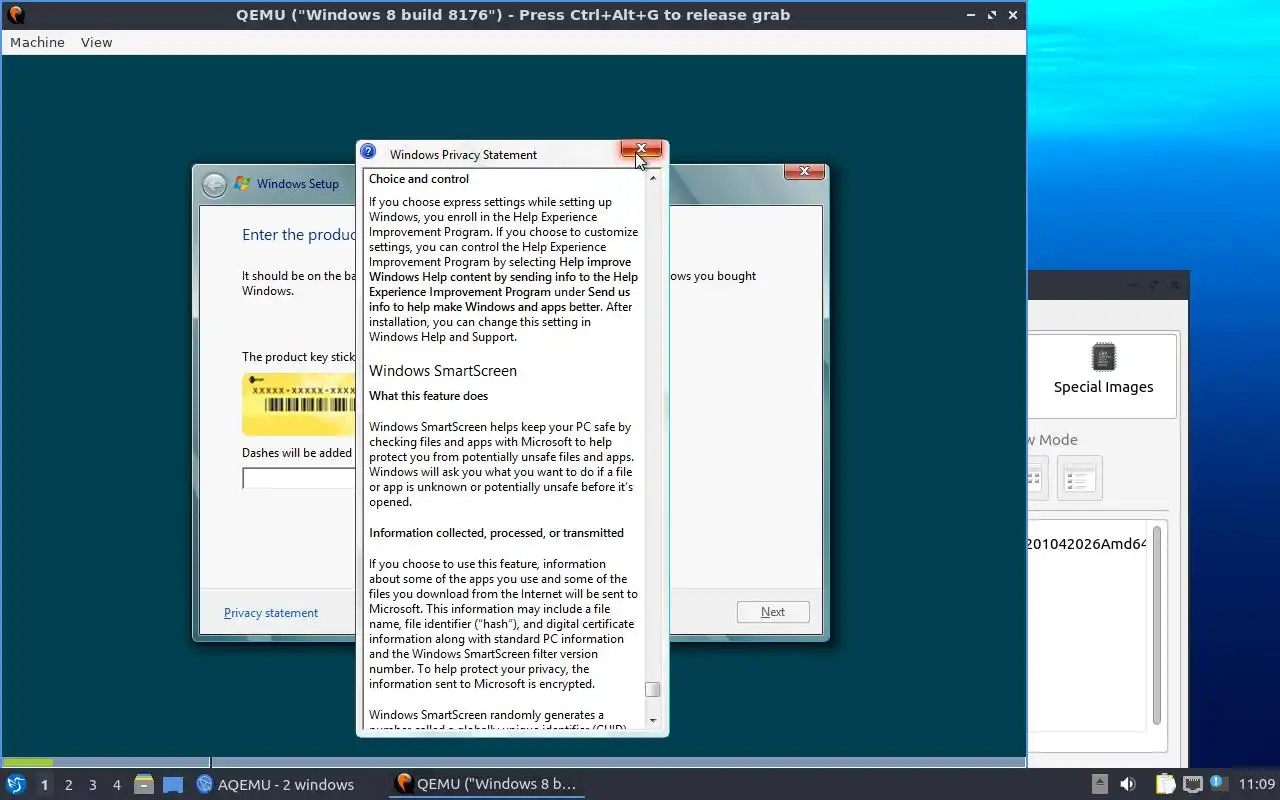This screenshot has width=1280, height=800.
Task: Click the show desktop taskbar icon
Action: (172, 785)
